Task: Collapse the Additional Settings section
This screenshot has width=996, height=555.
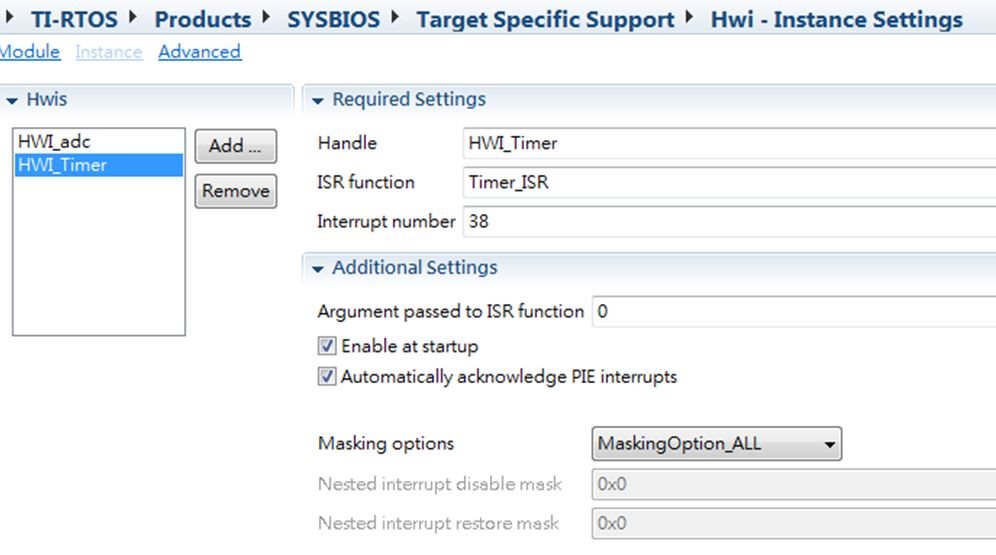Action: (318, 269)
